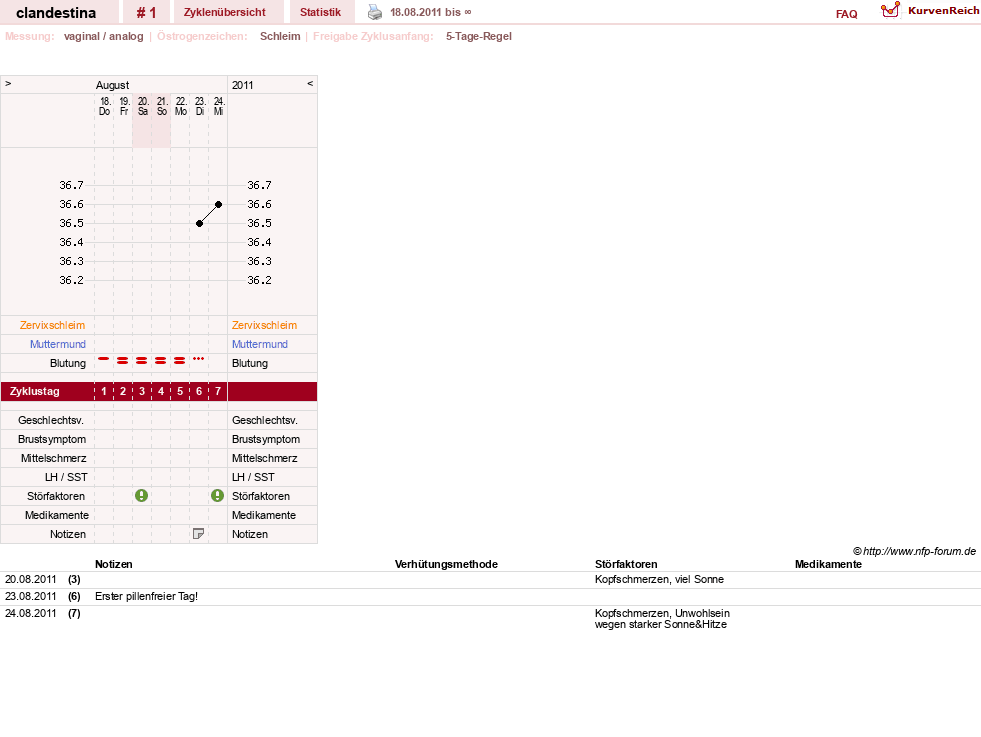
Task: Click the '2011' year label
Action: [243, 85]
